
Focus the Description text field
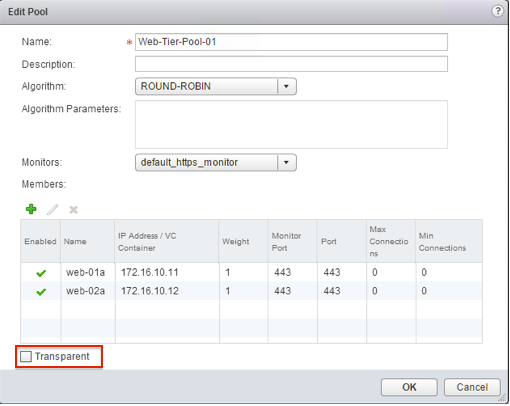click(291, 64)
